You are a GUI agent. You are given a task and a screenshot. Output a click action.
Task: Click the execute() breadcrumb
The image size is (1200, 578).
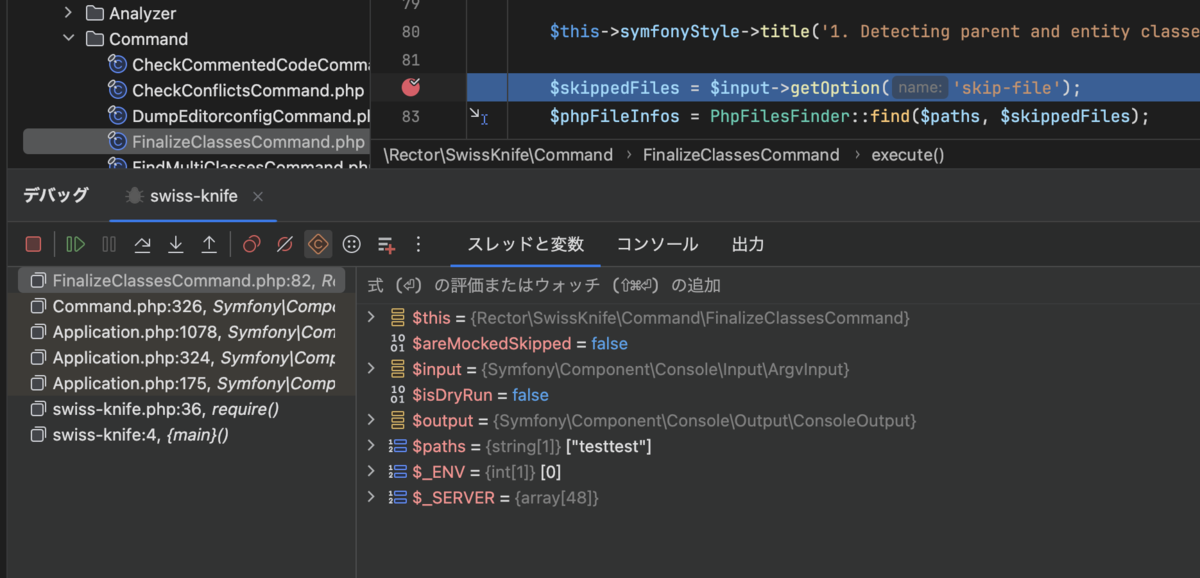pos(908,155)
